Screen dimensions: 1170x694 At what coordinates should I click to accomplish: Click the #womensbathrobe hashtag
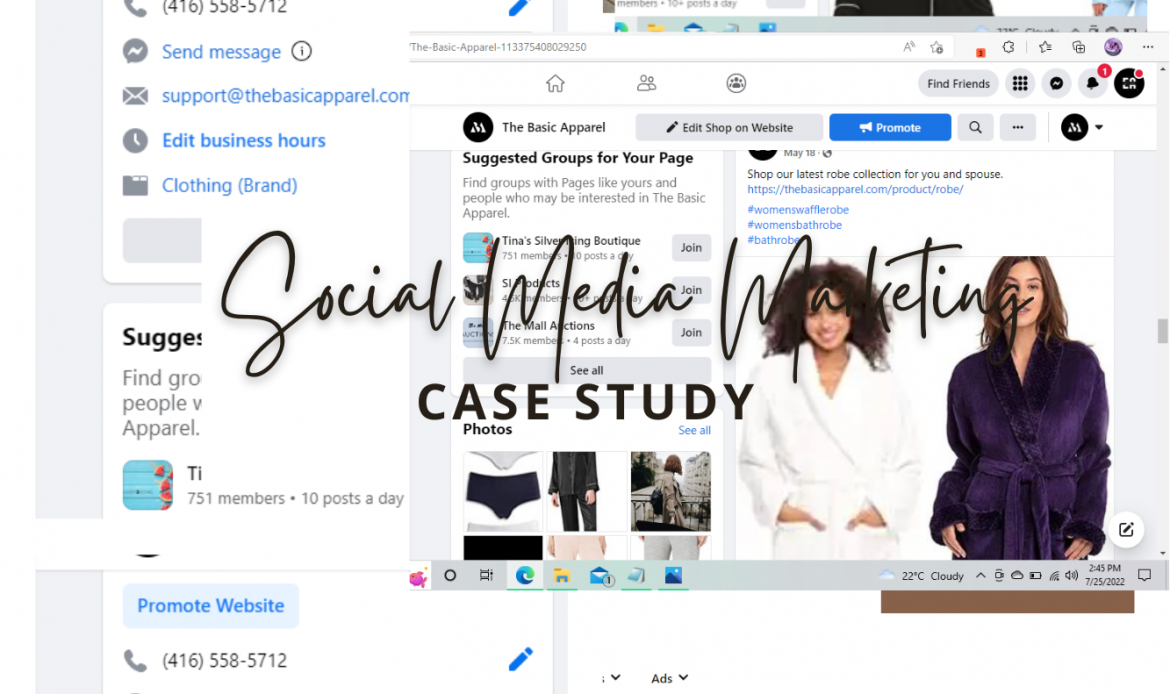794,225
